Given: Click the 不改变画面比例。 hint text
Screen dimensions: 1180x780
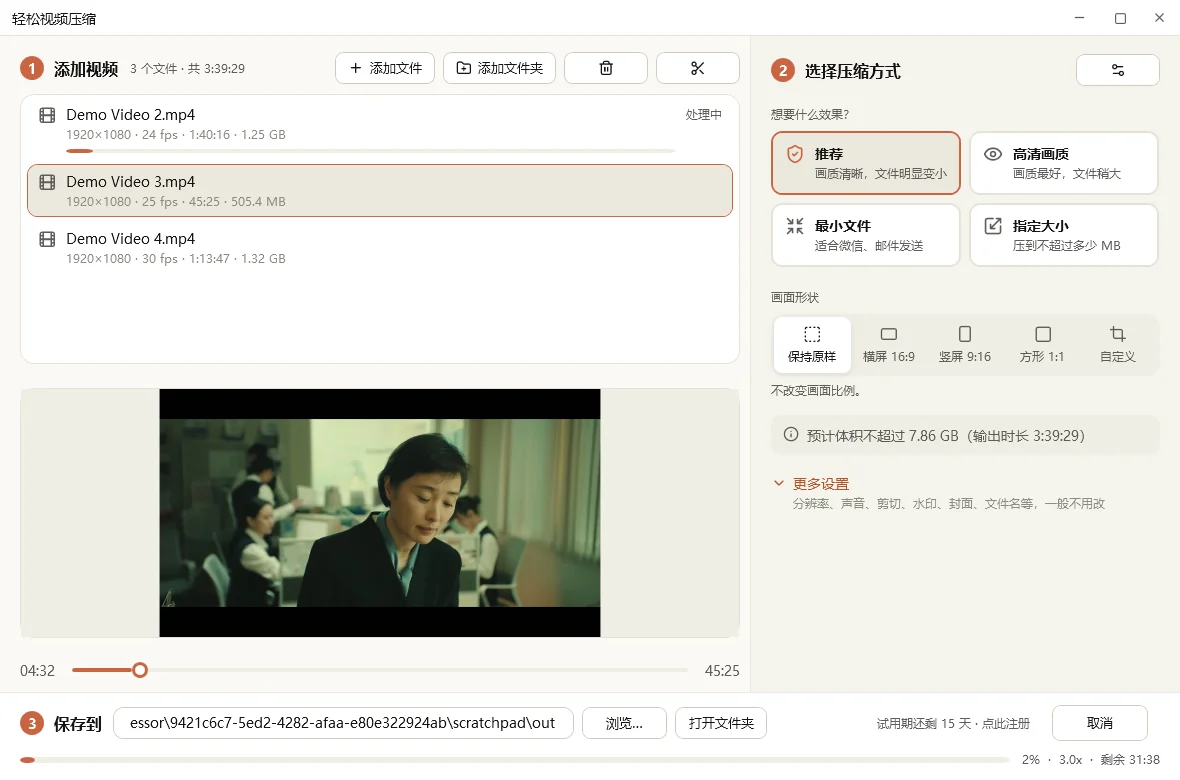Looking at the screenshot, I should coord(817,391).
